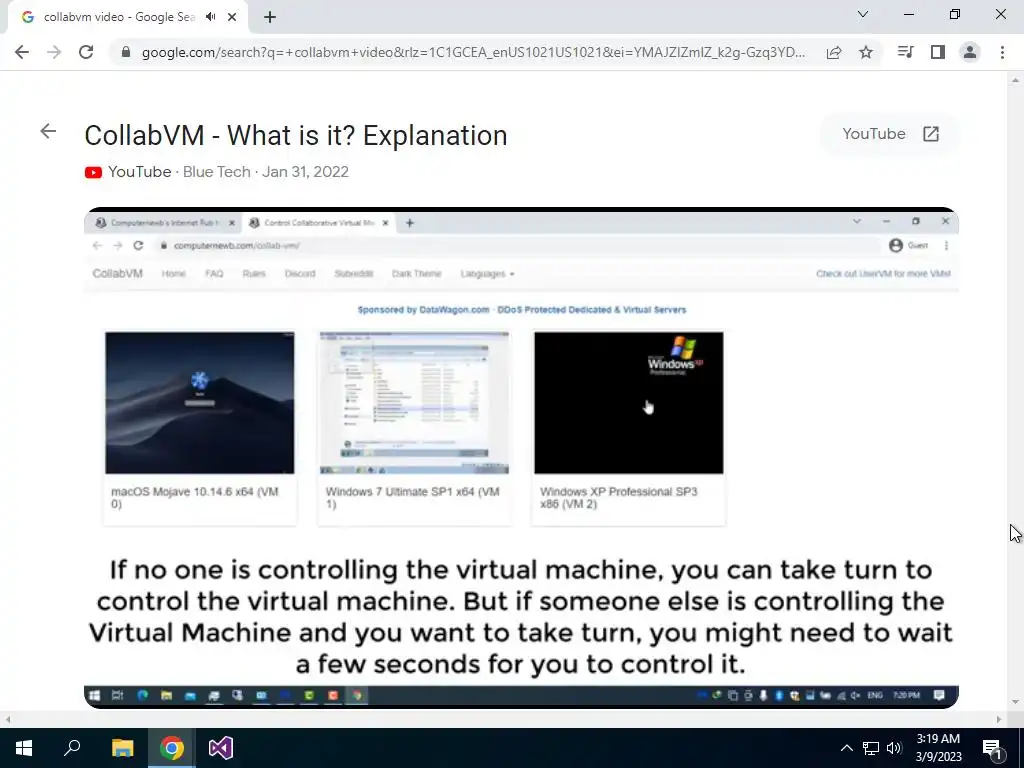The width and height of the screenshot is (1024, 768).
Task: Go back with the browser back arrow
Action: (22, 52)
